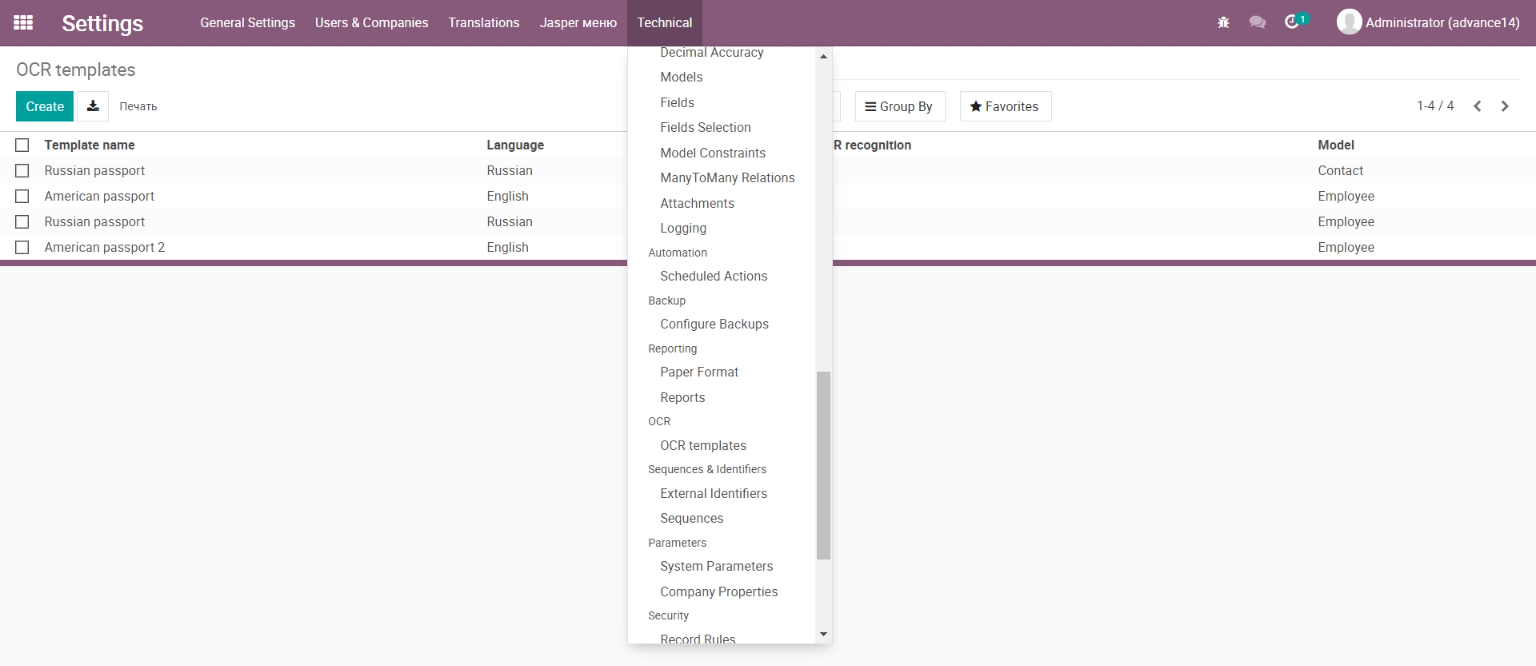Click the download export icon button
The width and height of the screenshot is (1536, 666).
[93, 106]
